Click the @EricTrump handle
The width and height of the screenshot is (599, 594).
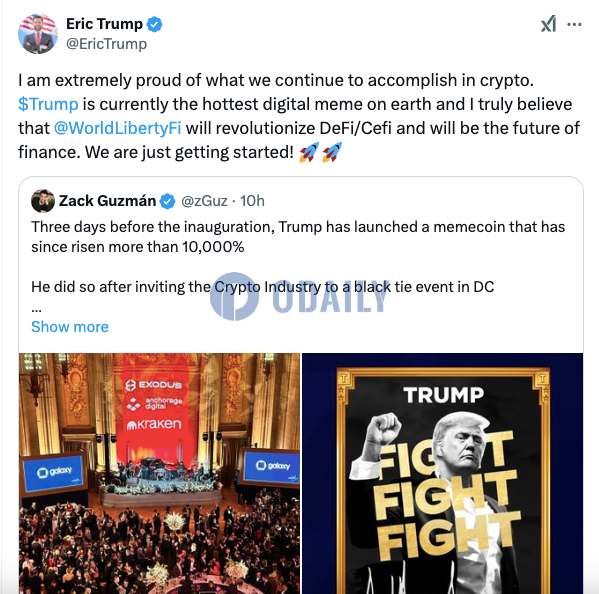(106, 44)
